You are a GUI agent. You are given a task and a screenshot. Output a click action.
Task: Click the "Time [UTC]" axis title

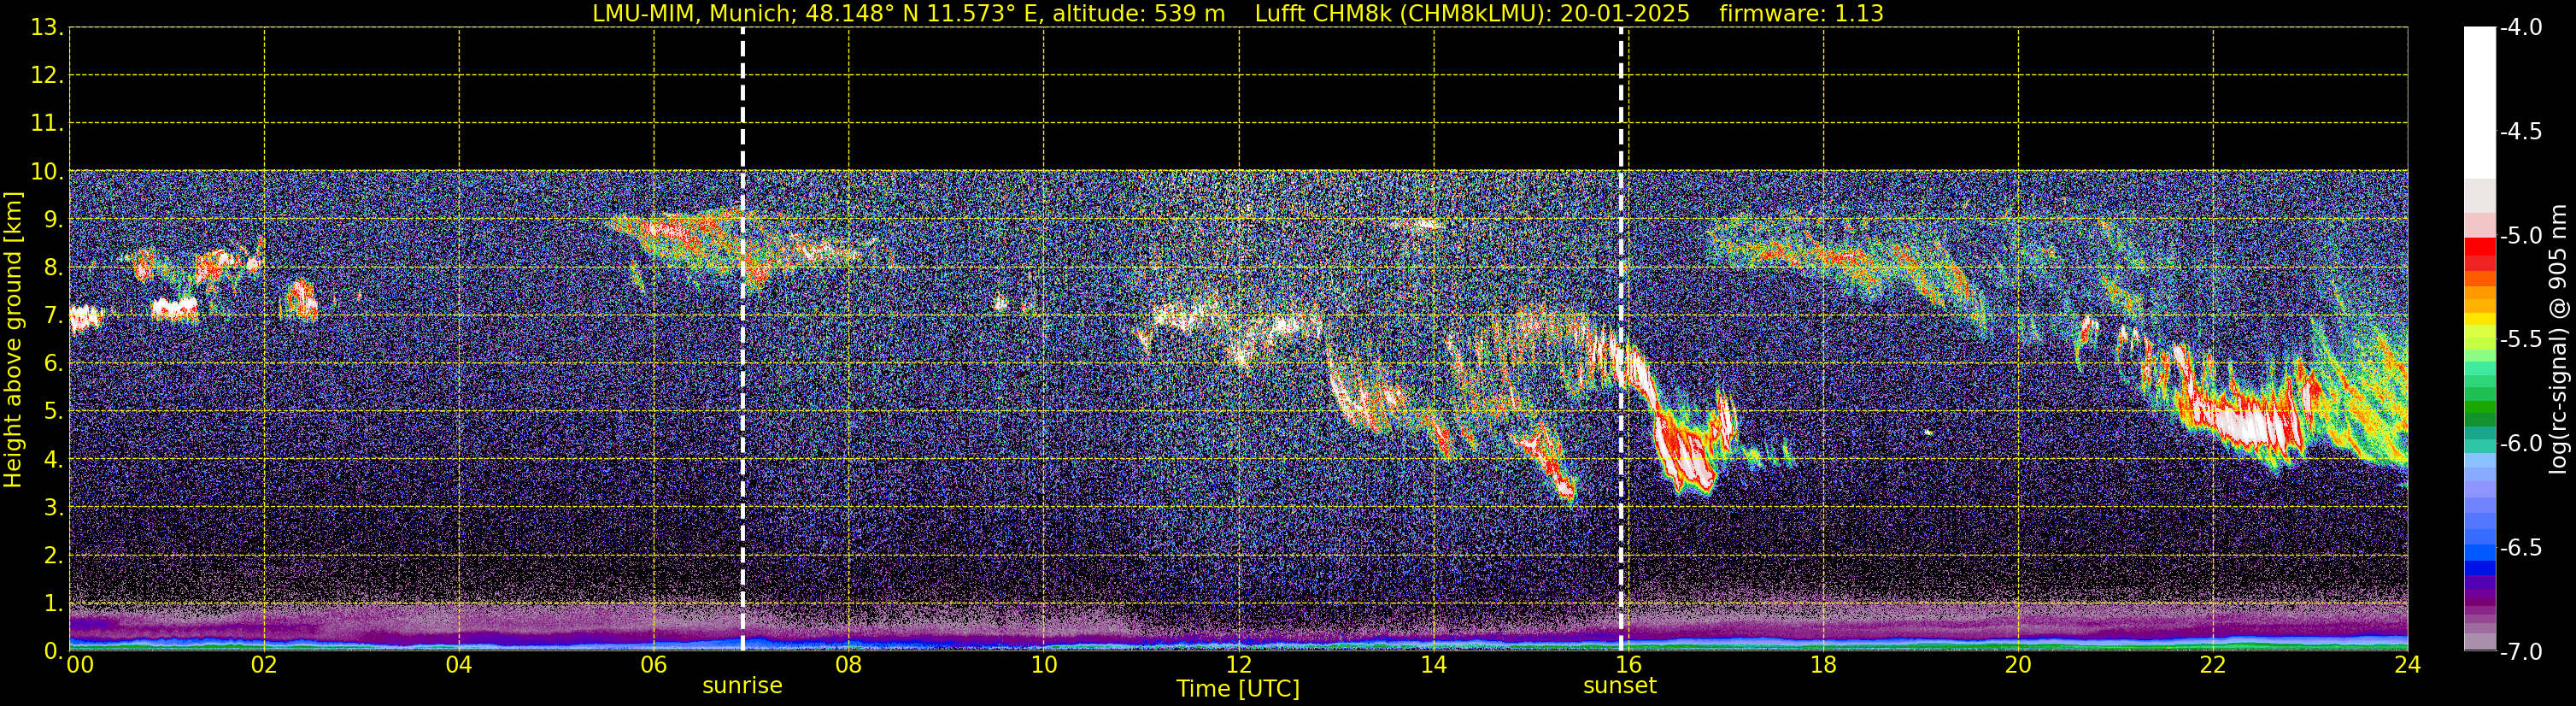(1238, 689)
